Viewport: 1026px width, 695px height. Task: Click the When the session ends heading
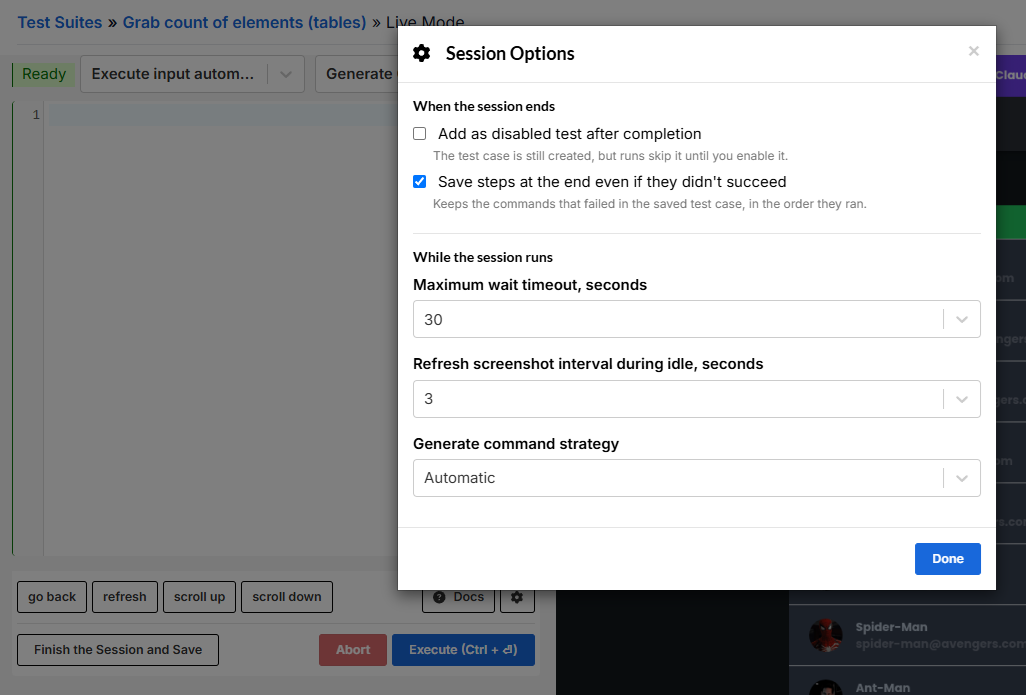point(484,106)
